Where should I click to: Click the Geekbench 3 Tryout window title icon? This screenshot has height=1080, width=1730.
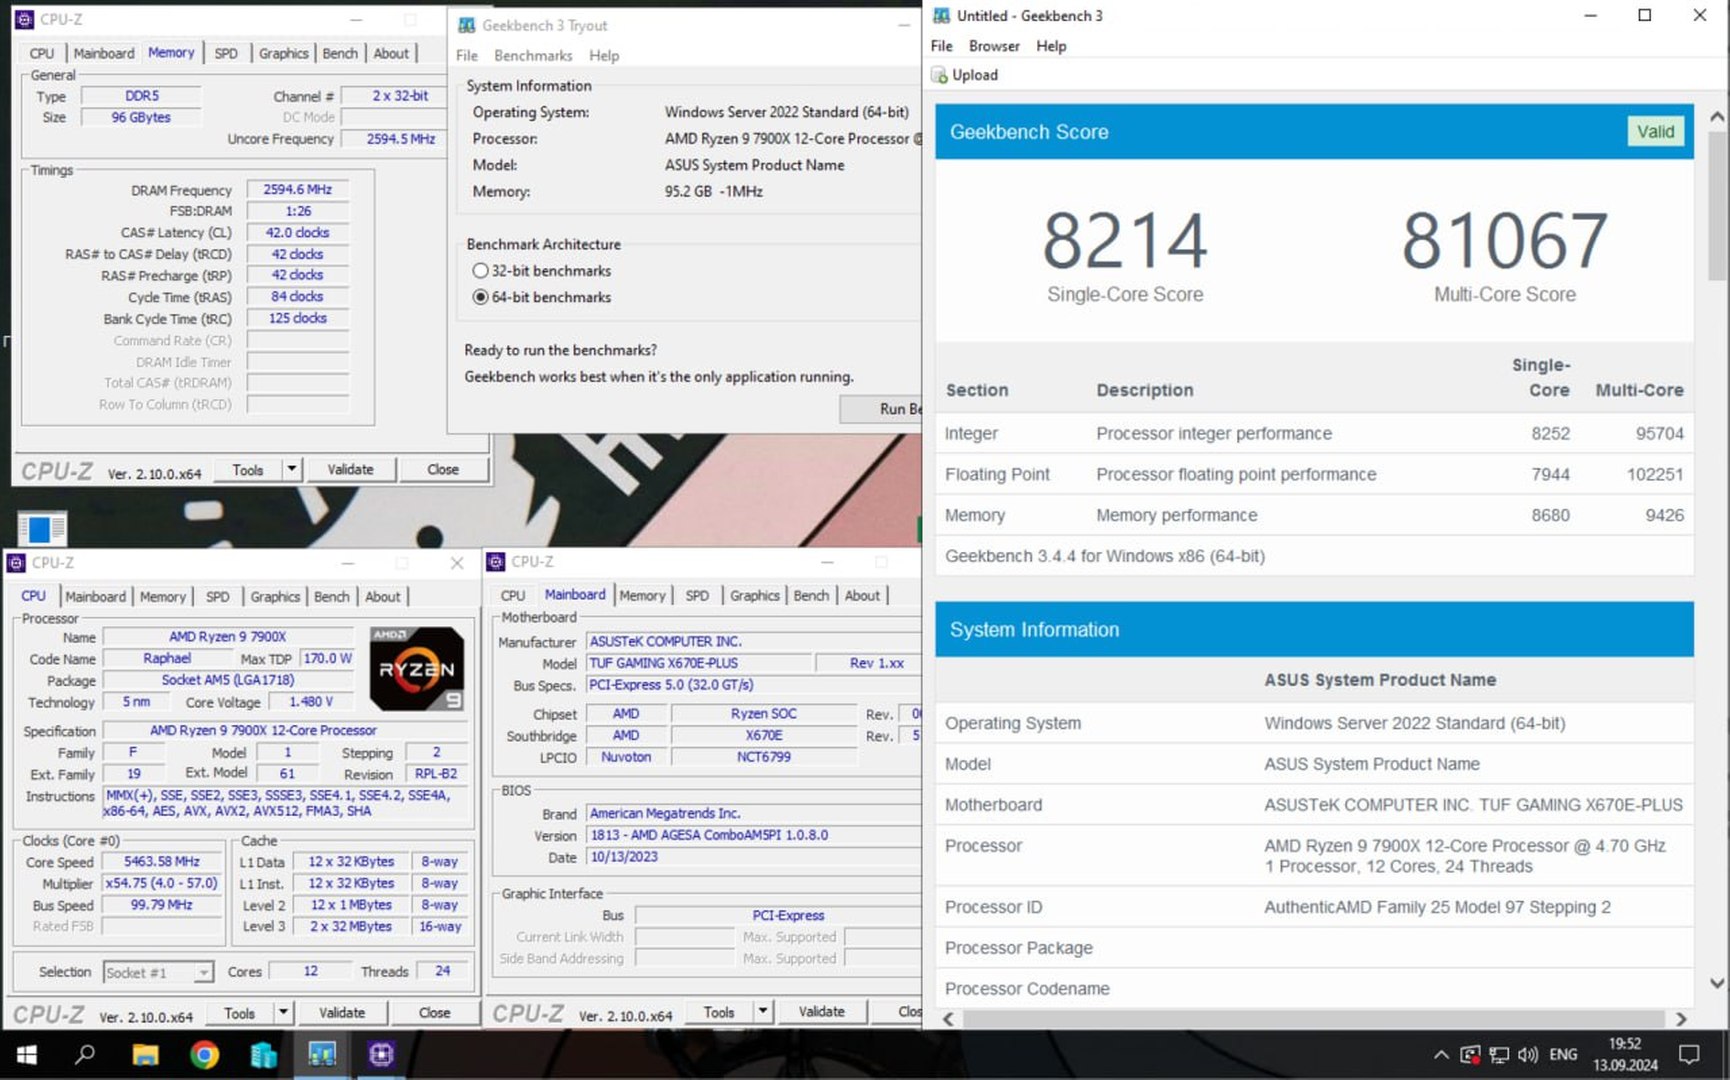tap(467, 25)
